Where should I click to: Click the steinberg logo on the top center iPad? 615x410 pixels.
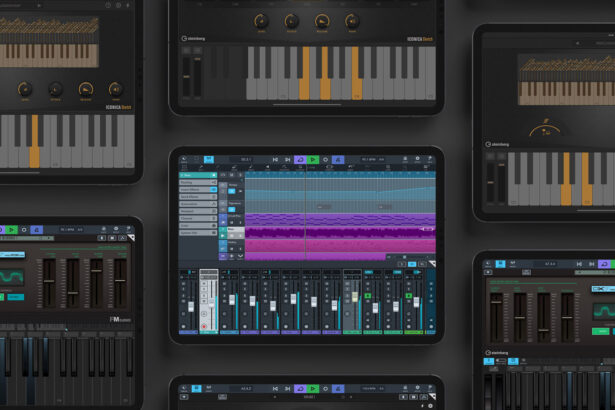click(x=193, y=38)
